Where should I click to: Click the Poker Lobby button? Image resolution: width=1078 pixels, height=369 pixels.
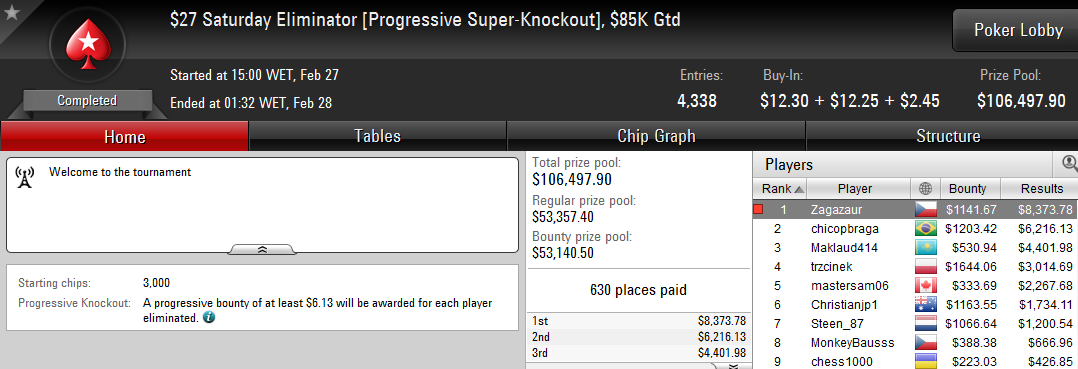pyautogui.click(x=1018, y=30)
